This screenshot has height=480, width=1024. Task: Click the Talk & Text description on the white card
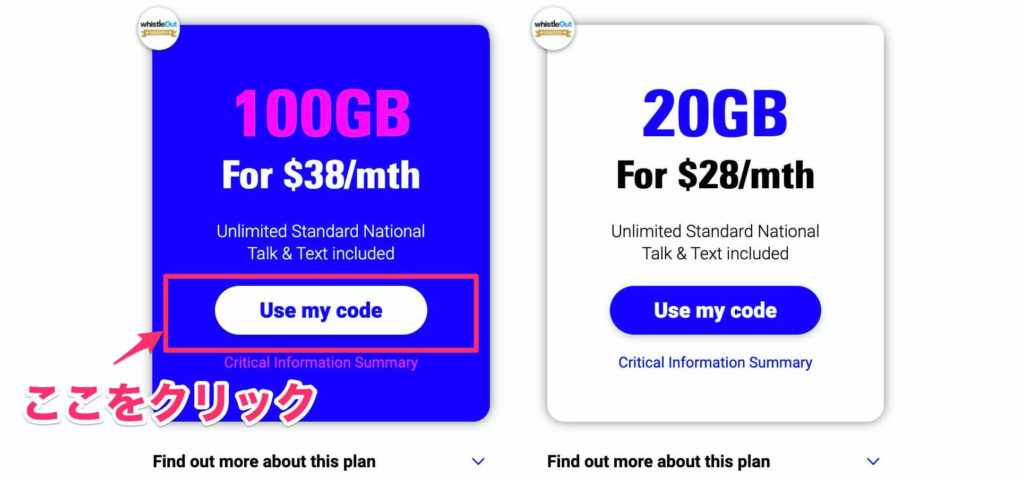[715, 242]
